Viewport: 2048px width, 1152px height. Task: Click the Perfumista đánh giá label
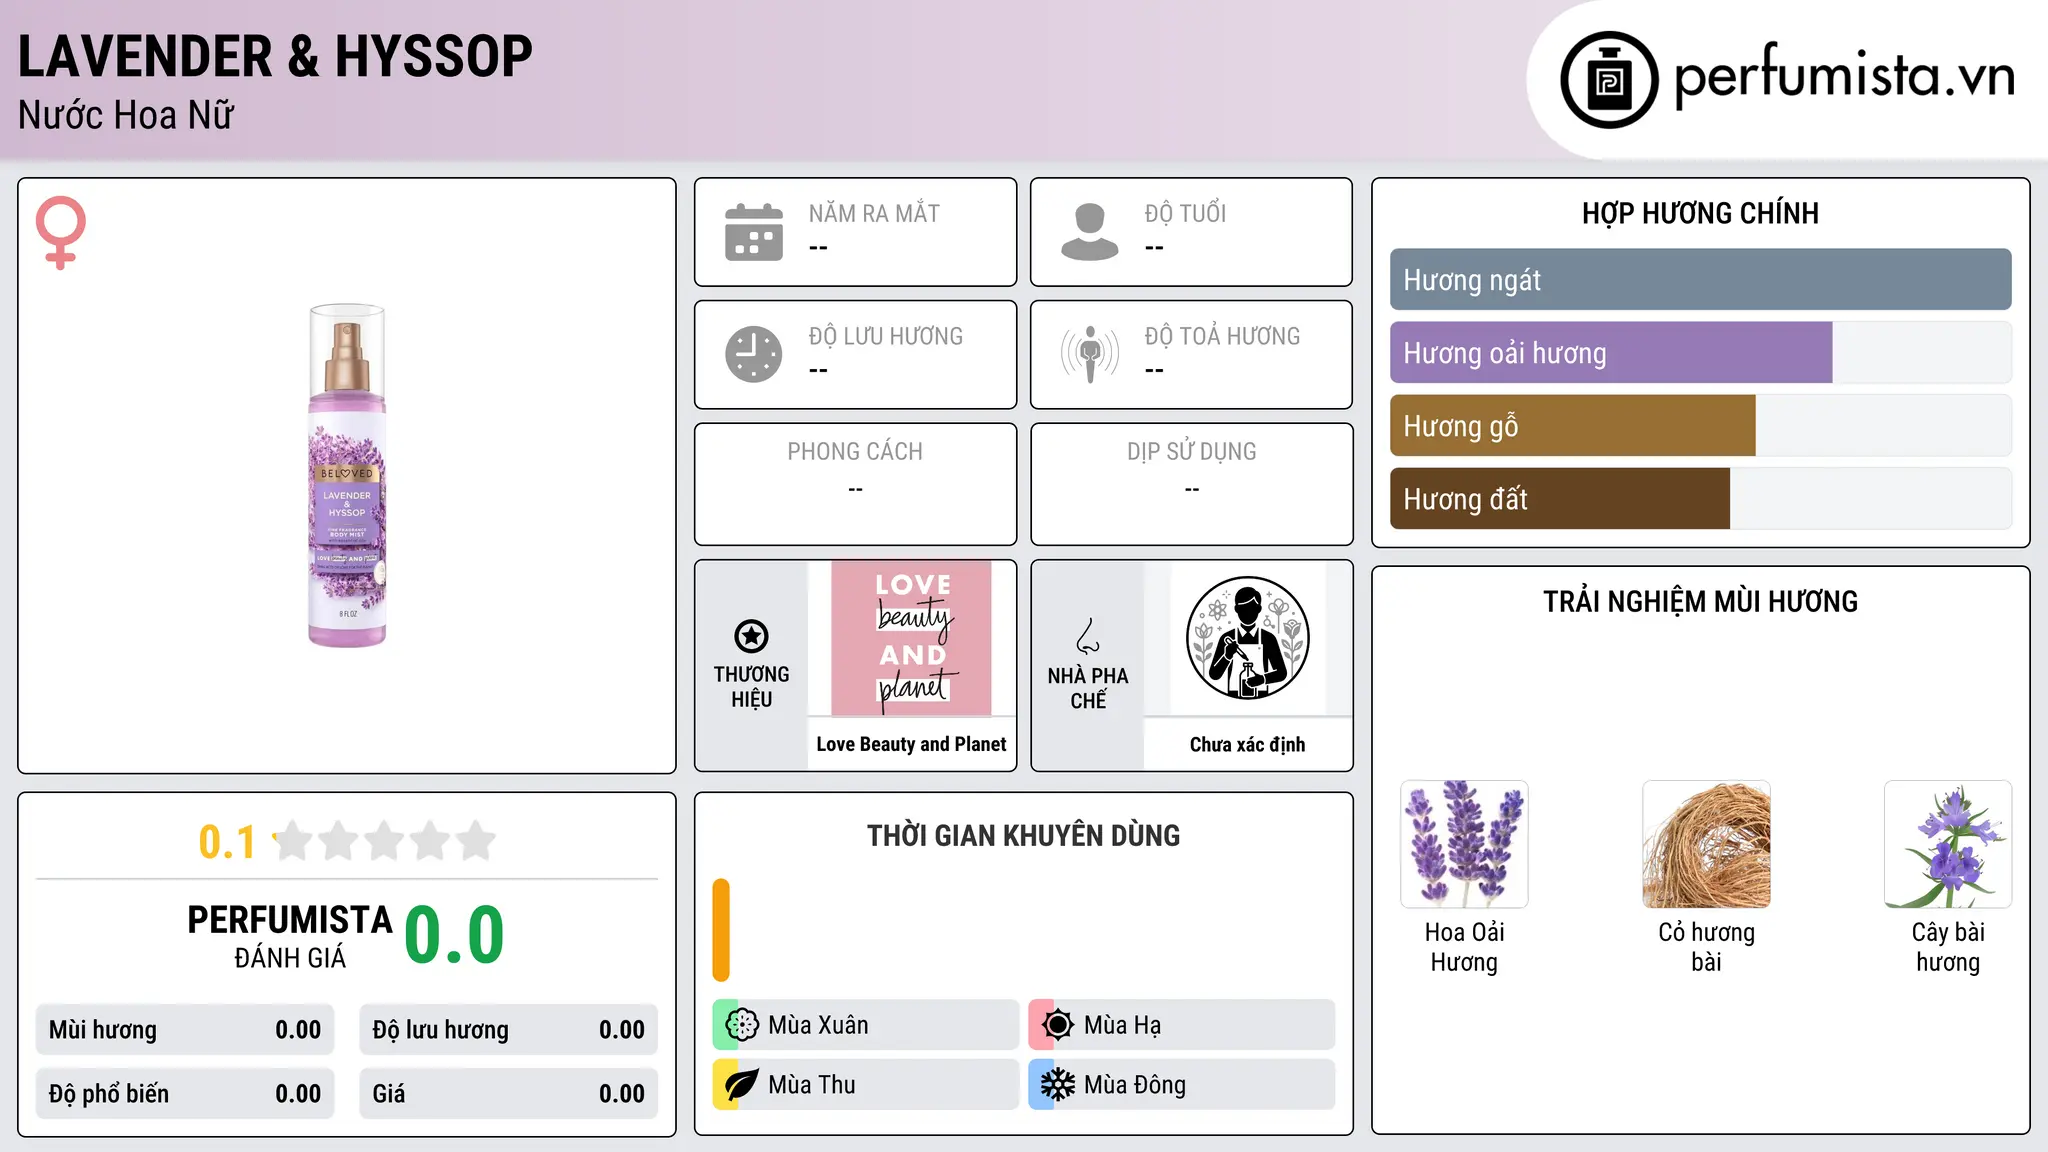click(x=290, y=935)
